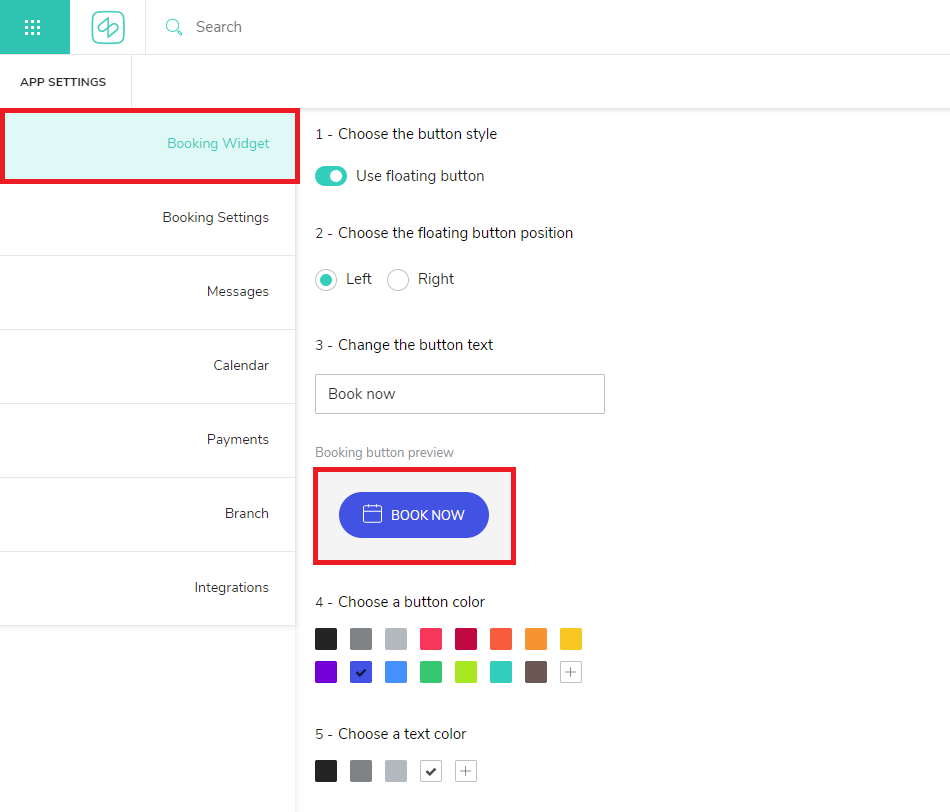Add a custom text color with plus icon
950x812 pixels.
pyautogui.click(x=466, y=771)
